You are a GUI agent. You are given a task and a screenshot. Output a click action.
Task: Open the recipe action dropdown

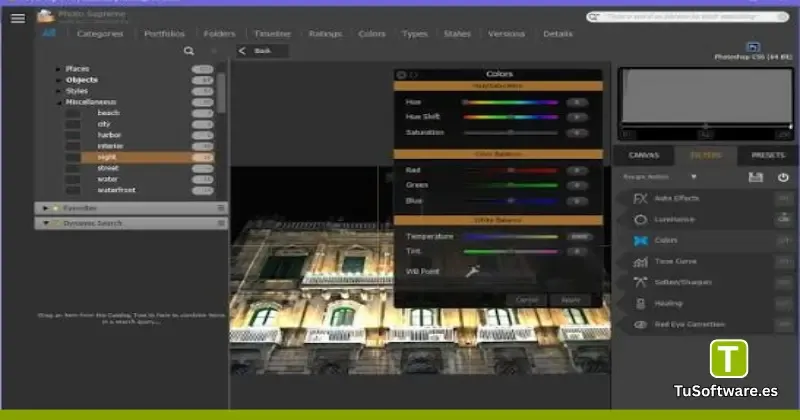[693, 177]
